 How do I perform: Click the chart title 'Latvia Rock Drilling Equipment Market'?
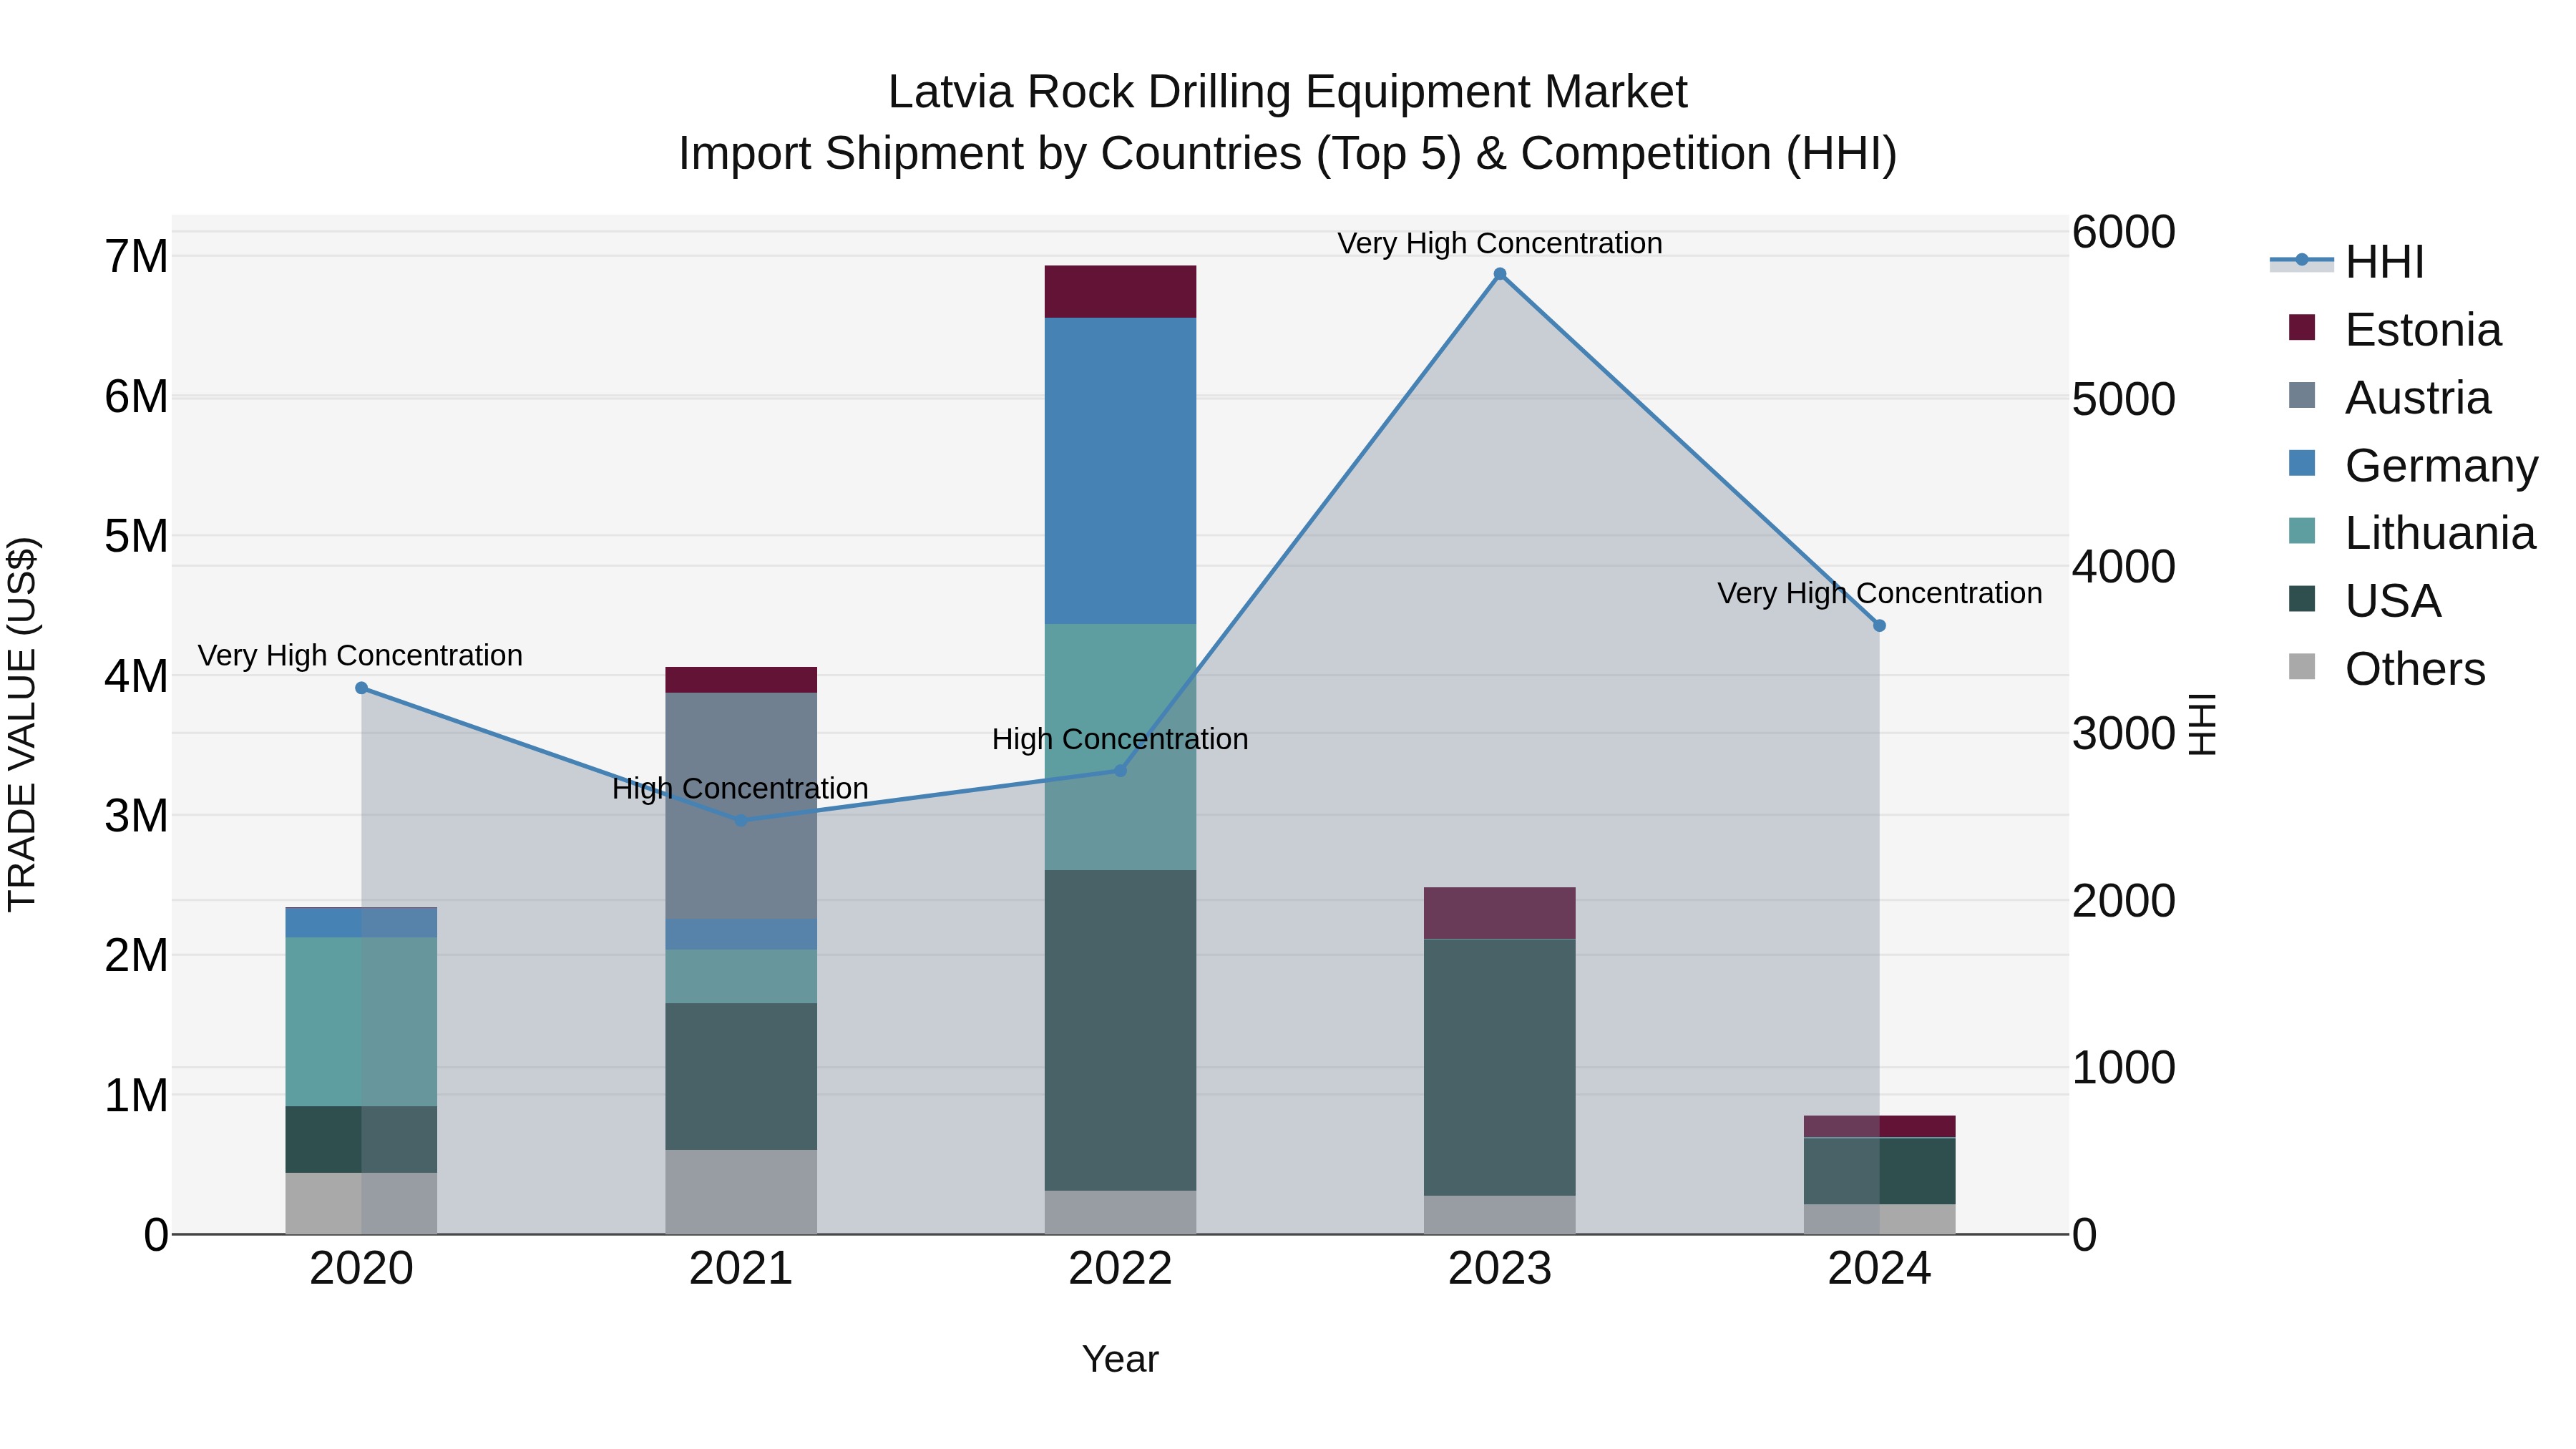(x=1288, y=92)
